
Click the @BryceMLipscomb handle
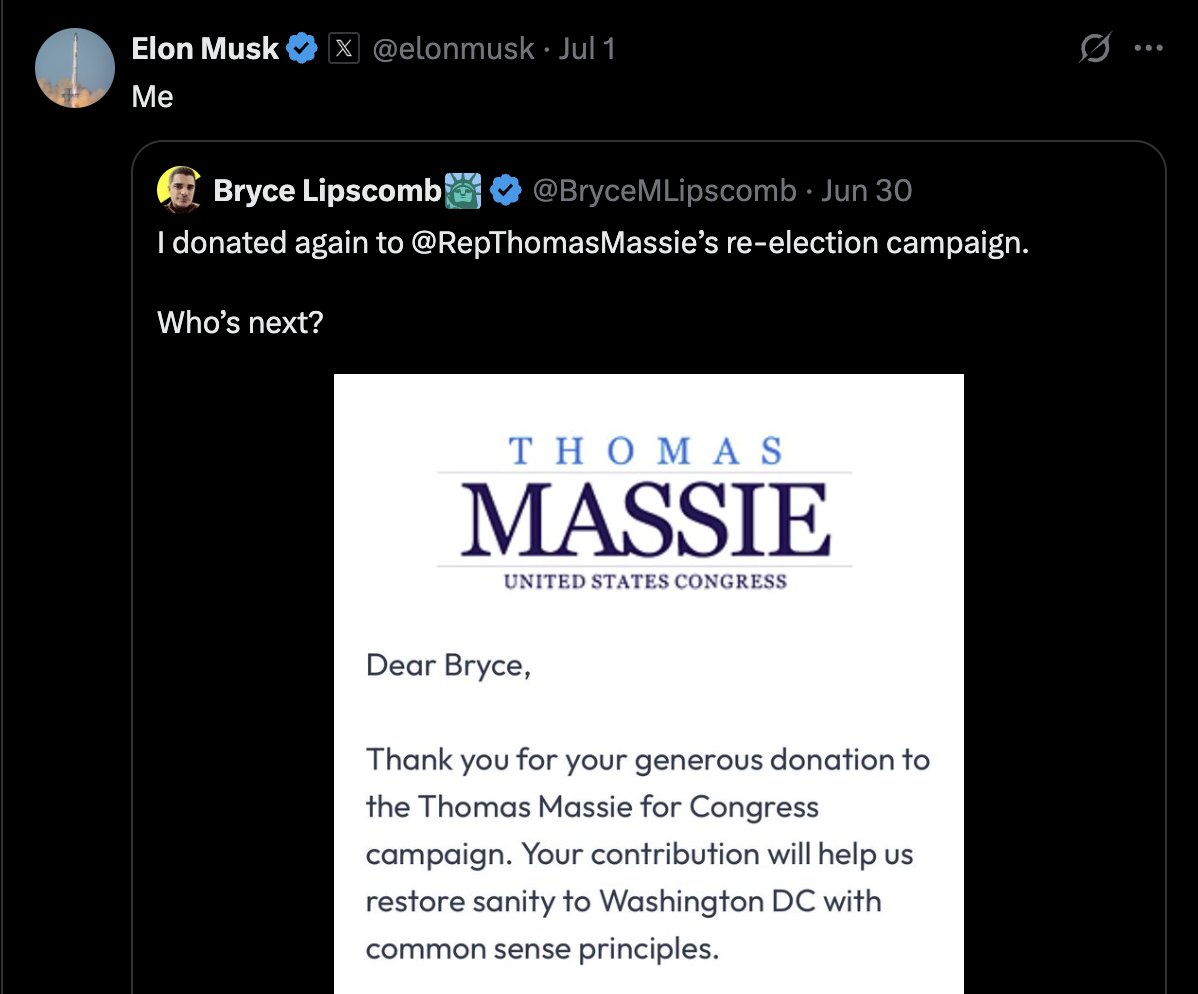[664, 190]
